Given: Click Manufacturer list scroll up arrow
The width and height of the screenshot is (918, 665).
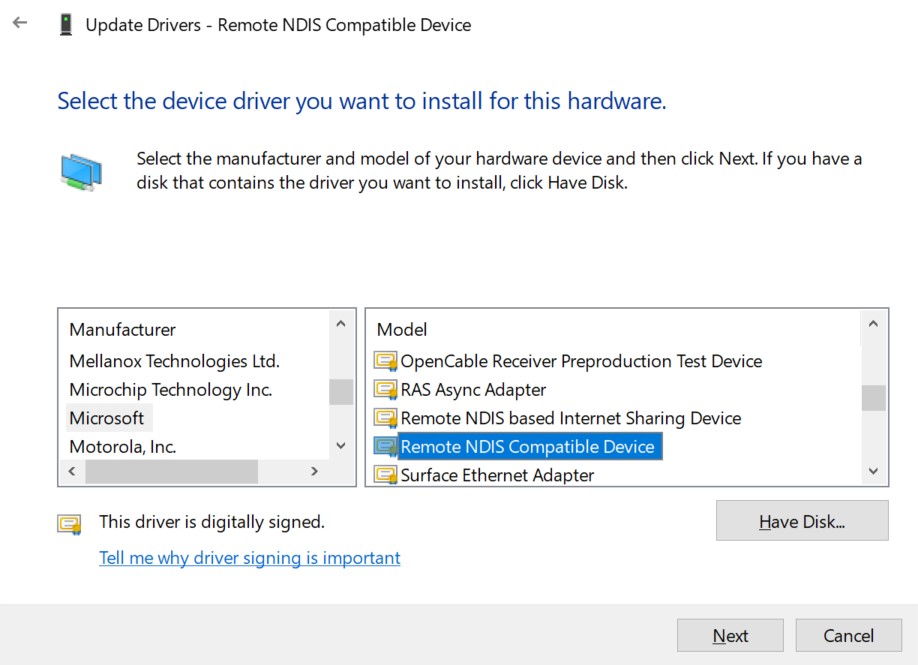Looking at the screenshot, I should pos(341,324).
